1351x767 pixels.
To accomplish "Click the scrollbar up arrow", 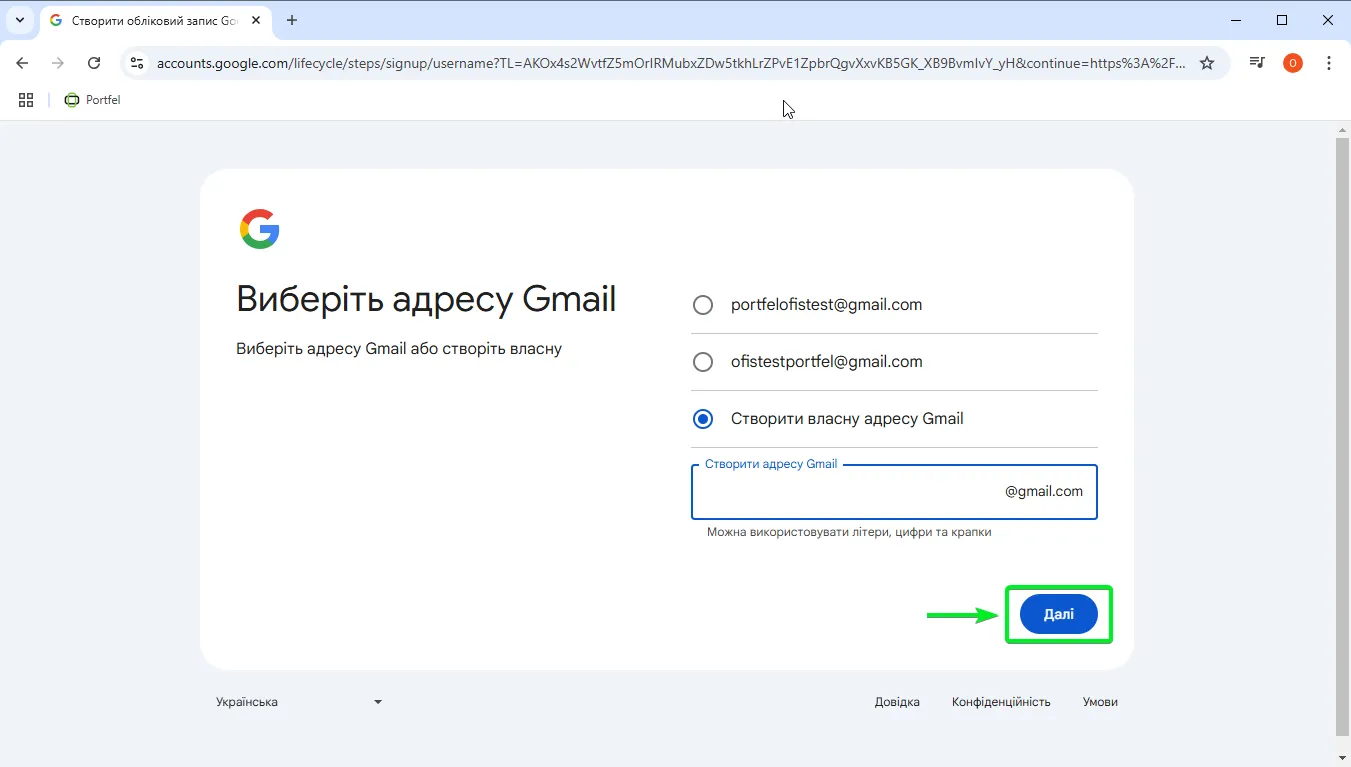I will coord(1343,130).
